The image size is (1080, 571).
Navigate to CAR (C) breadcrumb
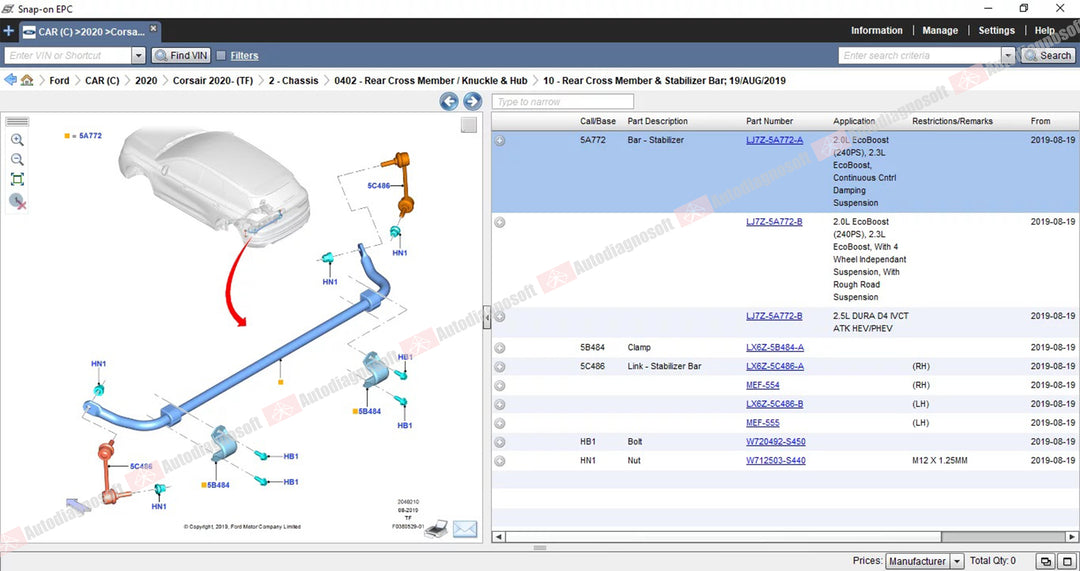[x=102, y=81]
